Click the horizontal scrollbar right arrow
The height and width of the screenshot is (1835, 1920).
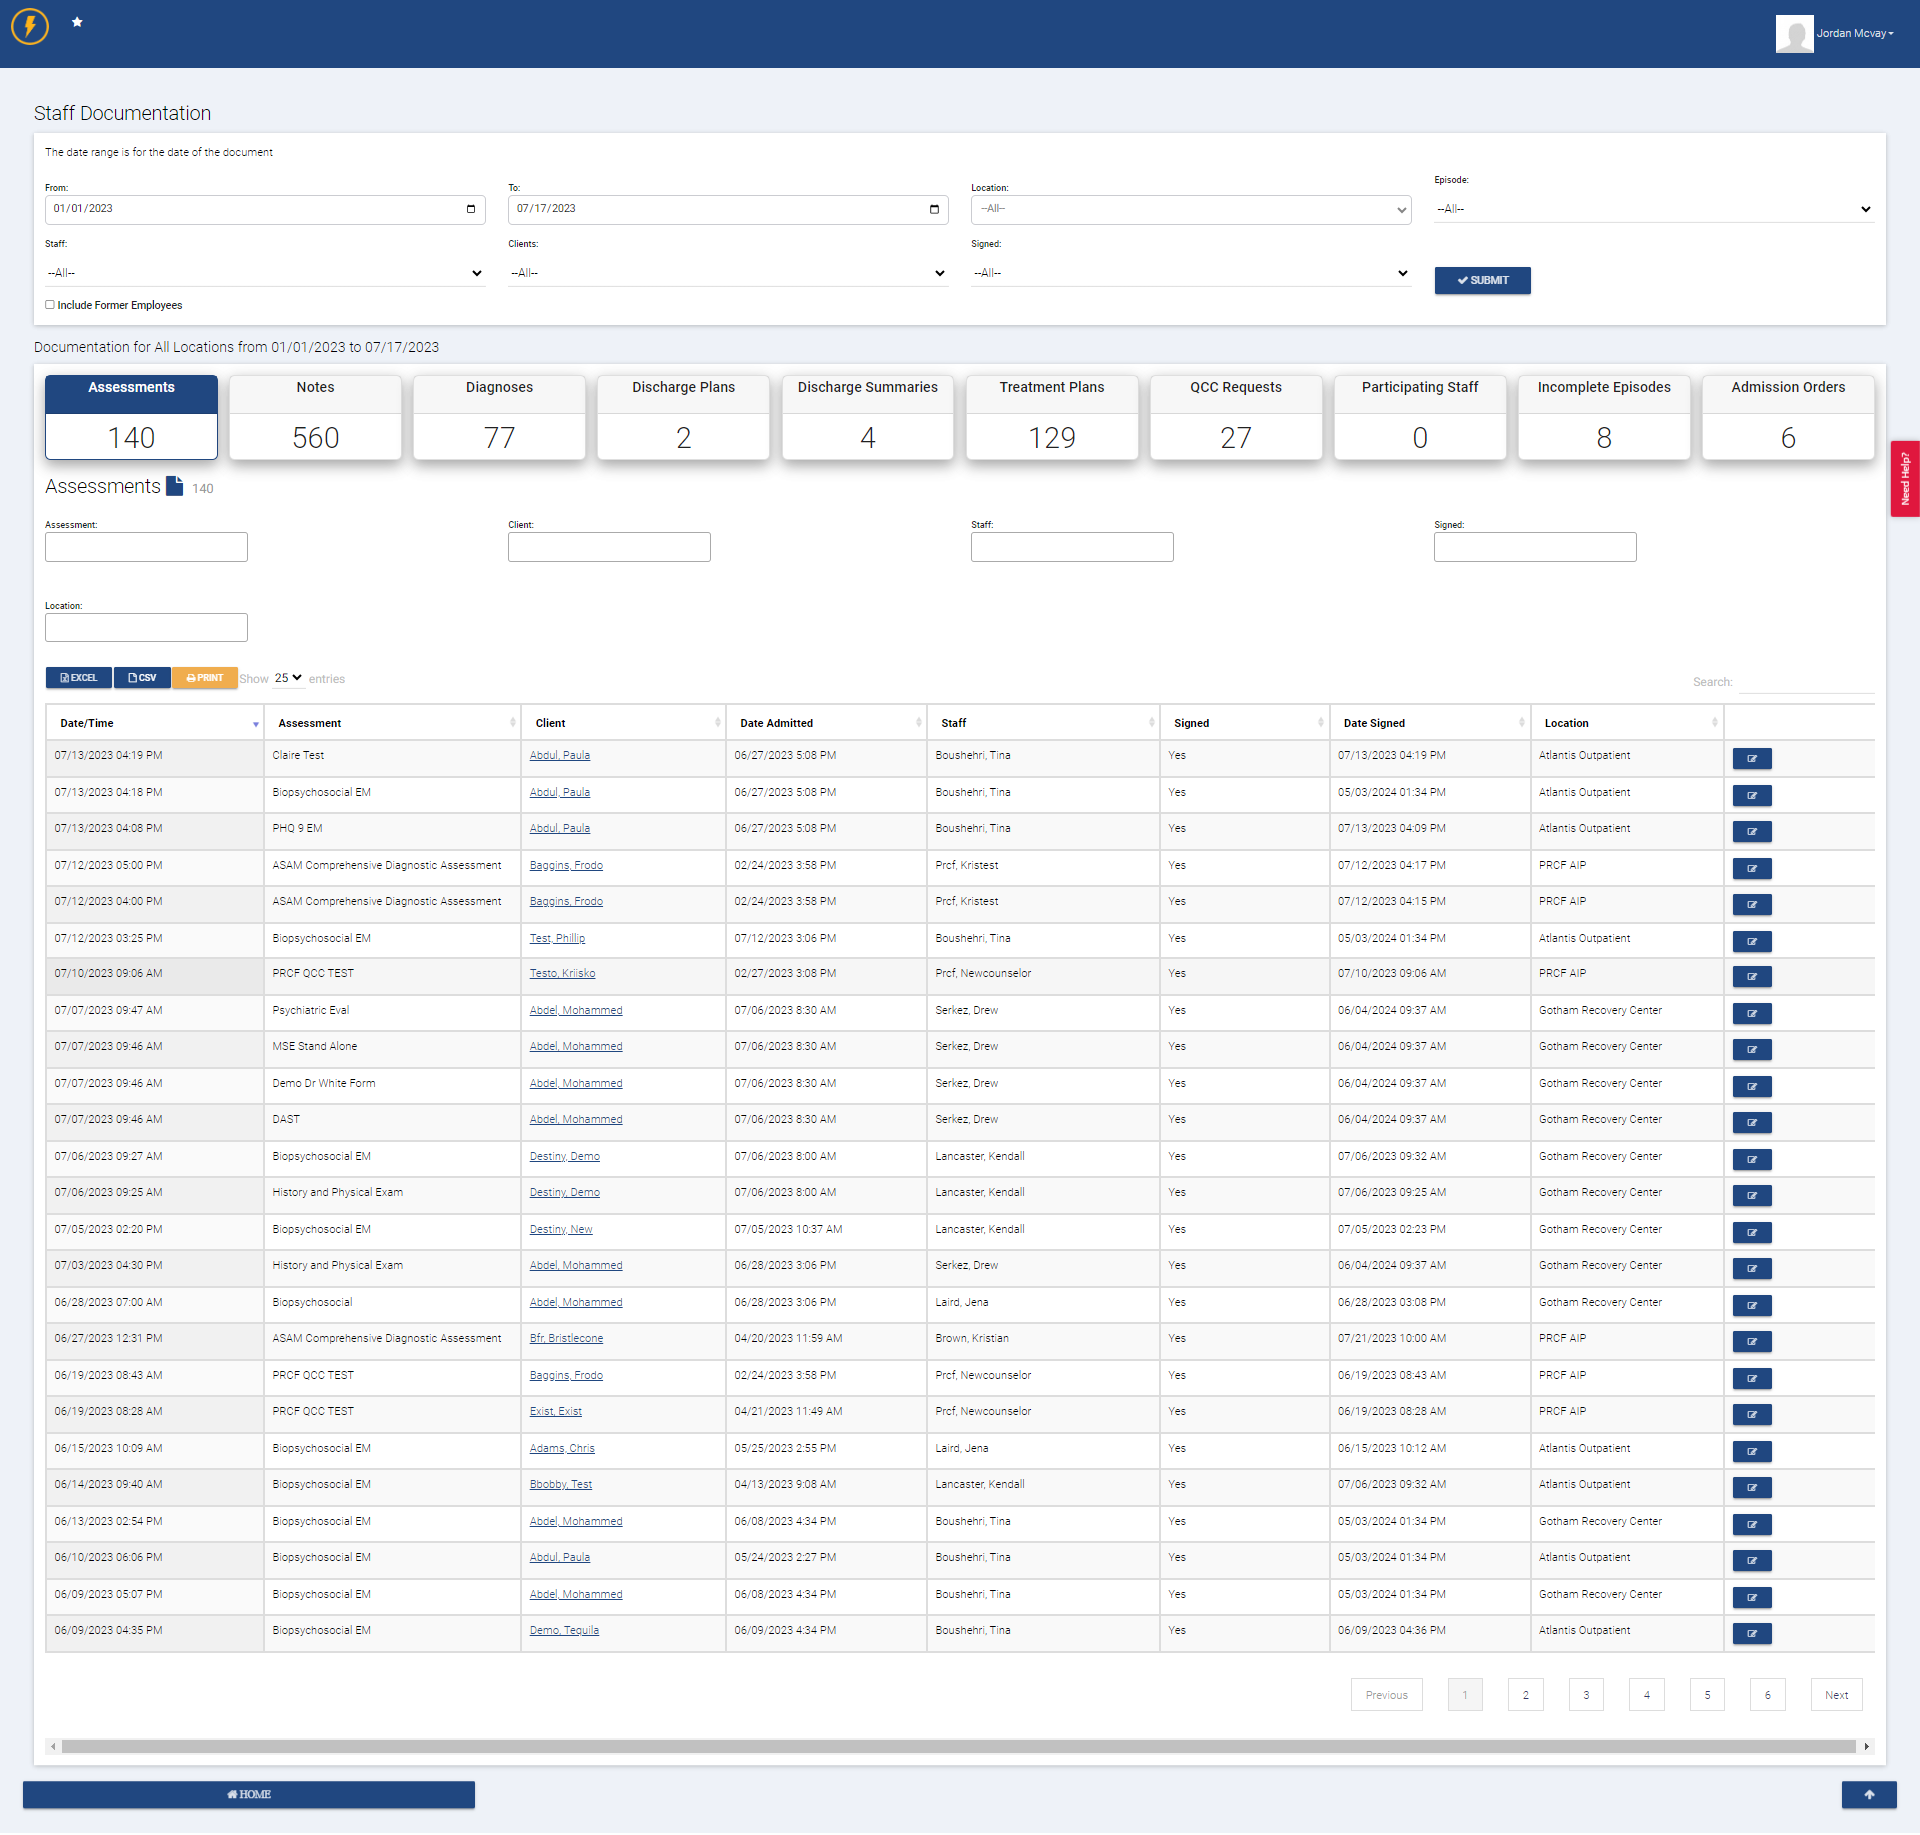tap(1866, 1747)
